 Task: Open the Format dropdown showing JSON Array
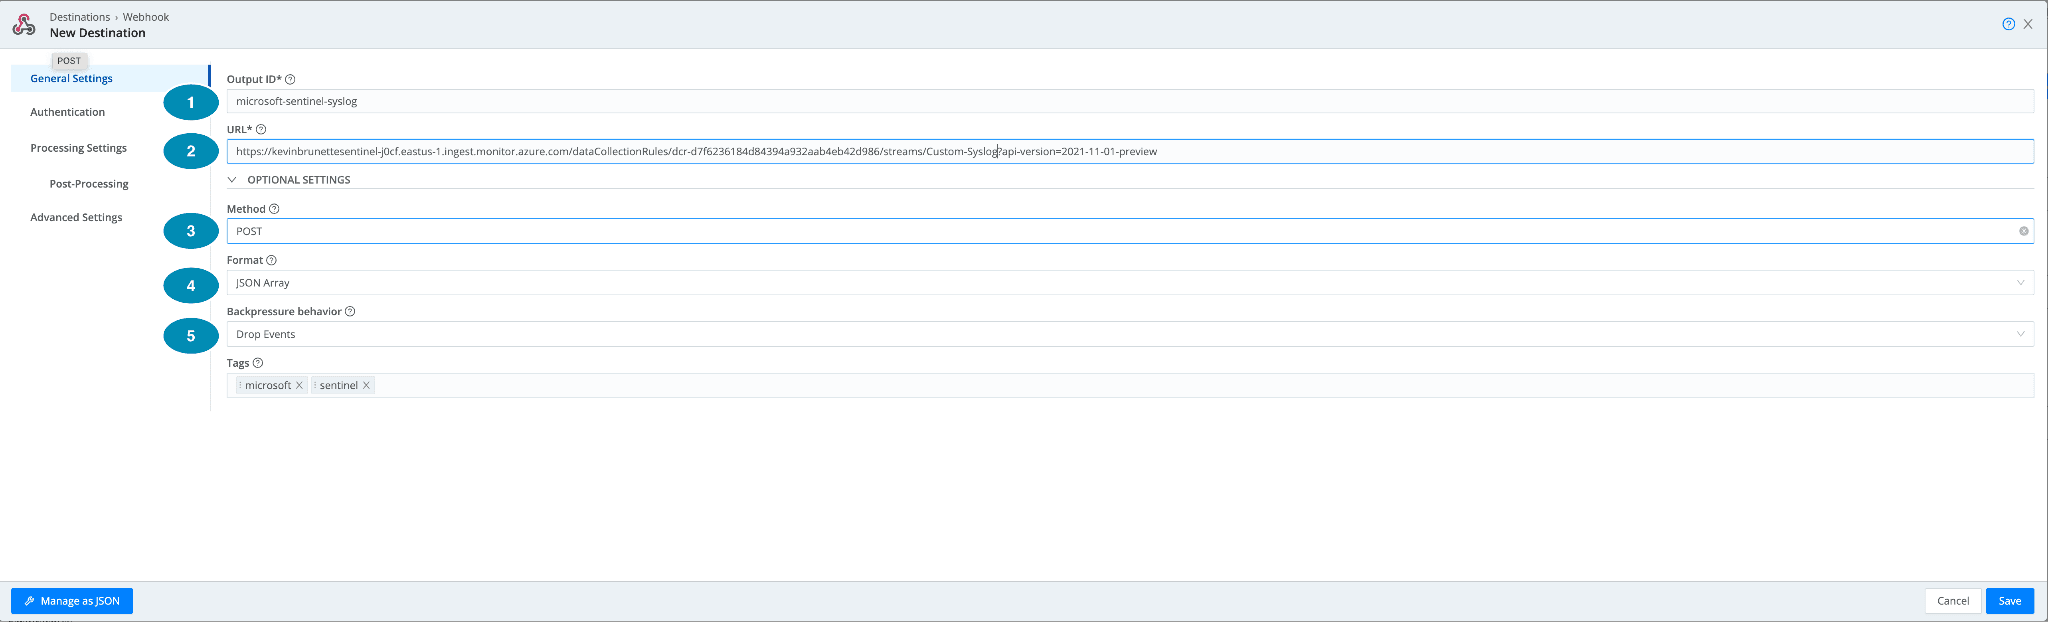[x=1128, y=283]
